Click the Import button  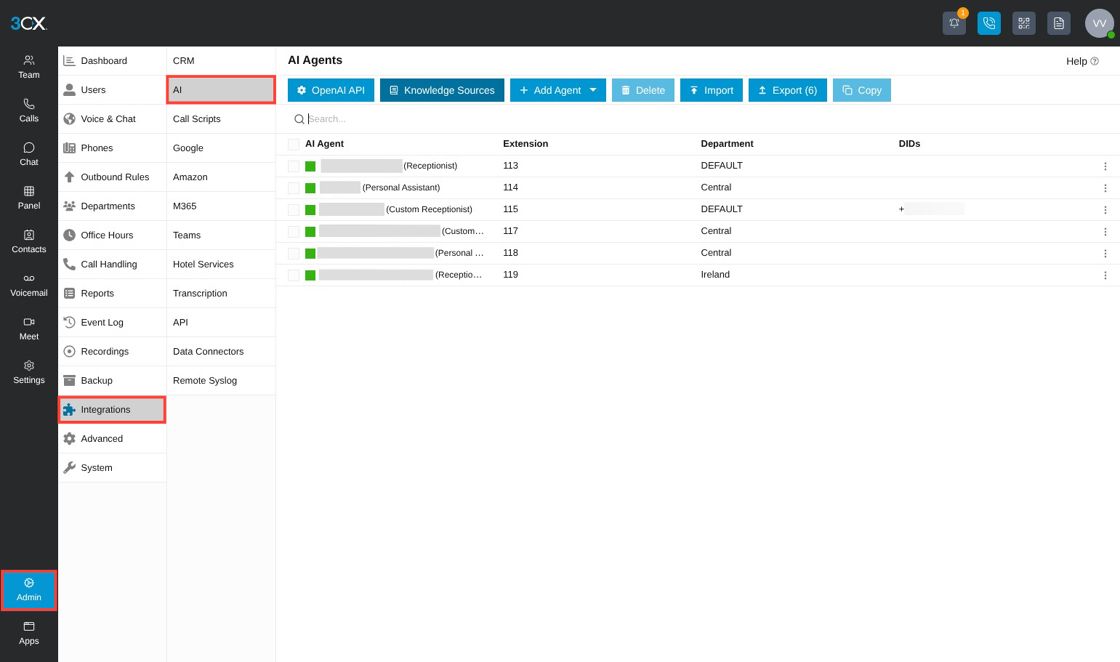click(711, 90)
